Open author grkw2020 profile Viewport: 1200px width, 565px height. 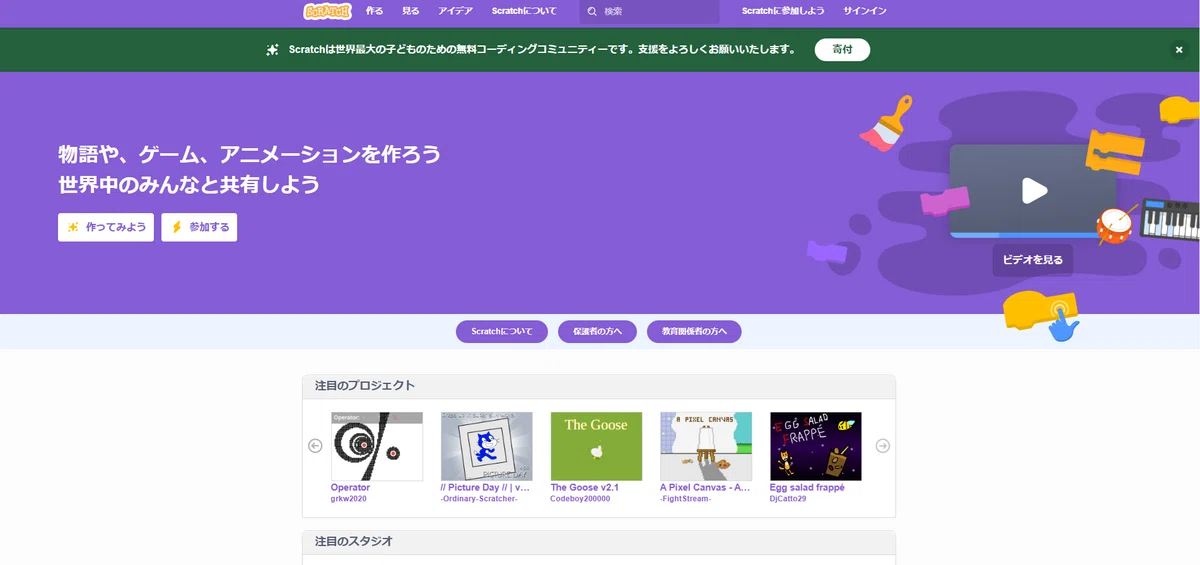click(x=348, y=498)
